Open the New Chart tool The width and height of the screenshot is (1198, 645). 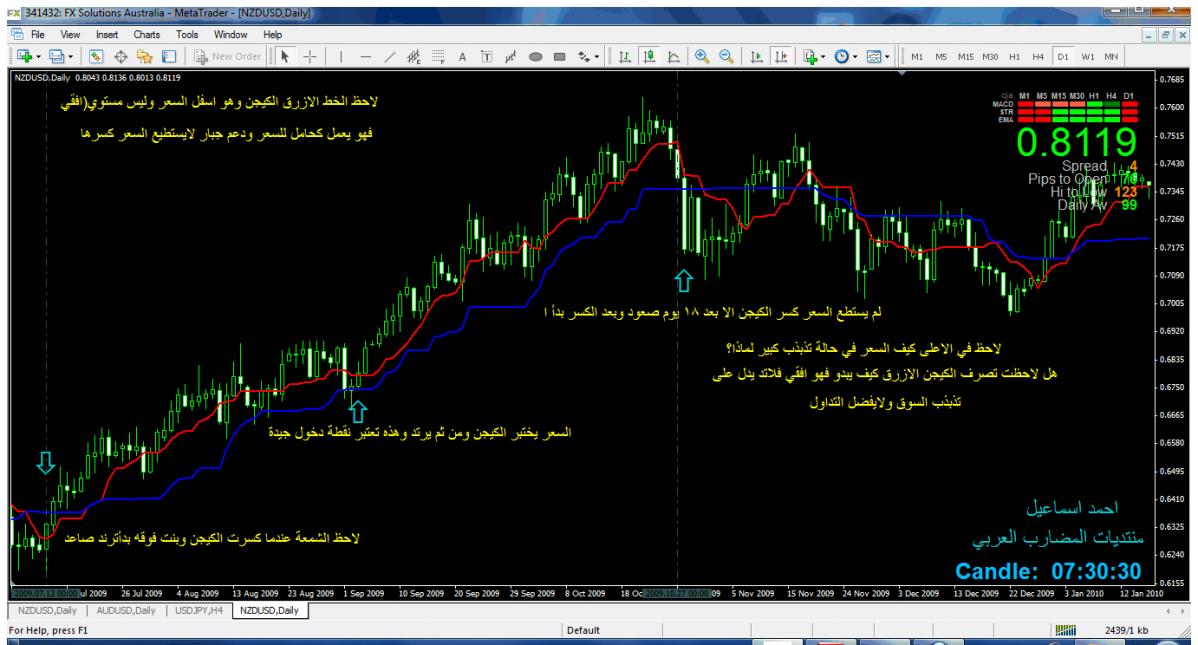[24, 57]
